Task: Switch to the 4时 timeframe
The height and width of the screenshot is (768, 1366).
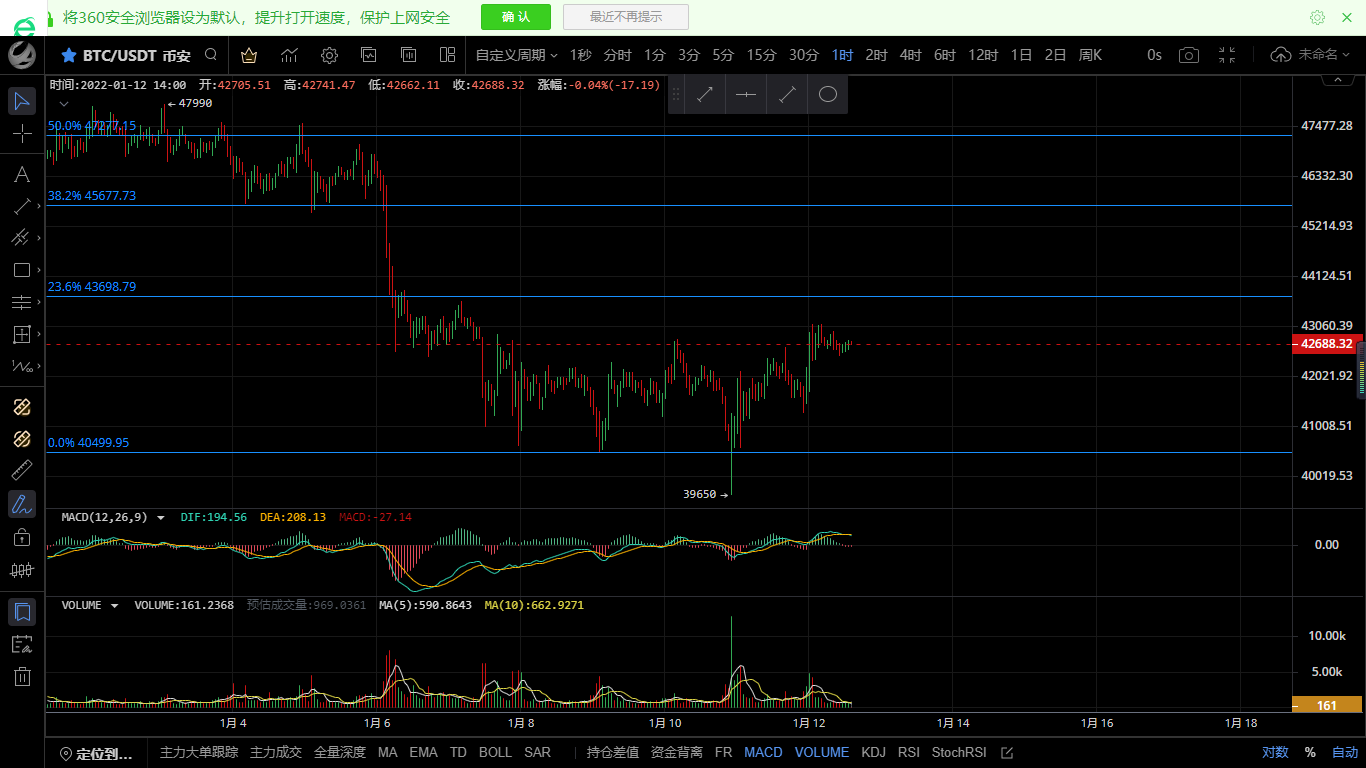Action: 910,55
